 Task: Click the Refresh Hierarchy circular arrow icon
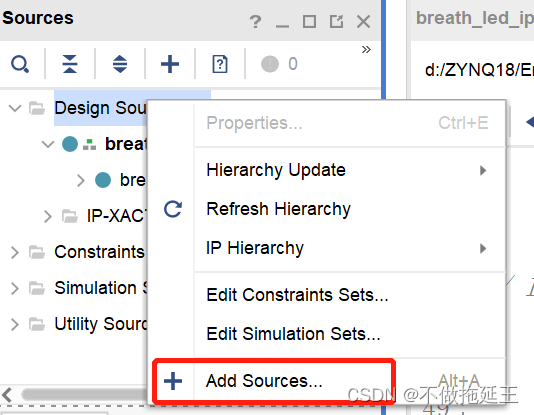coord(173,209)
